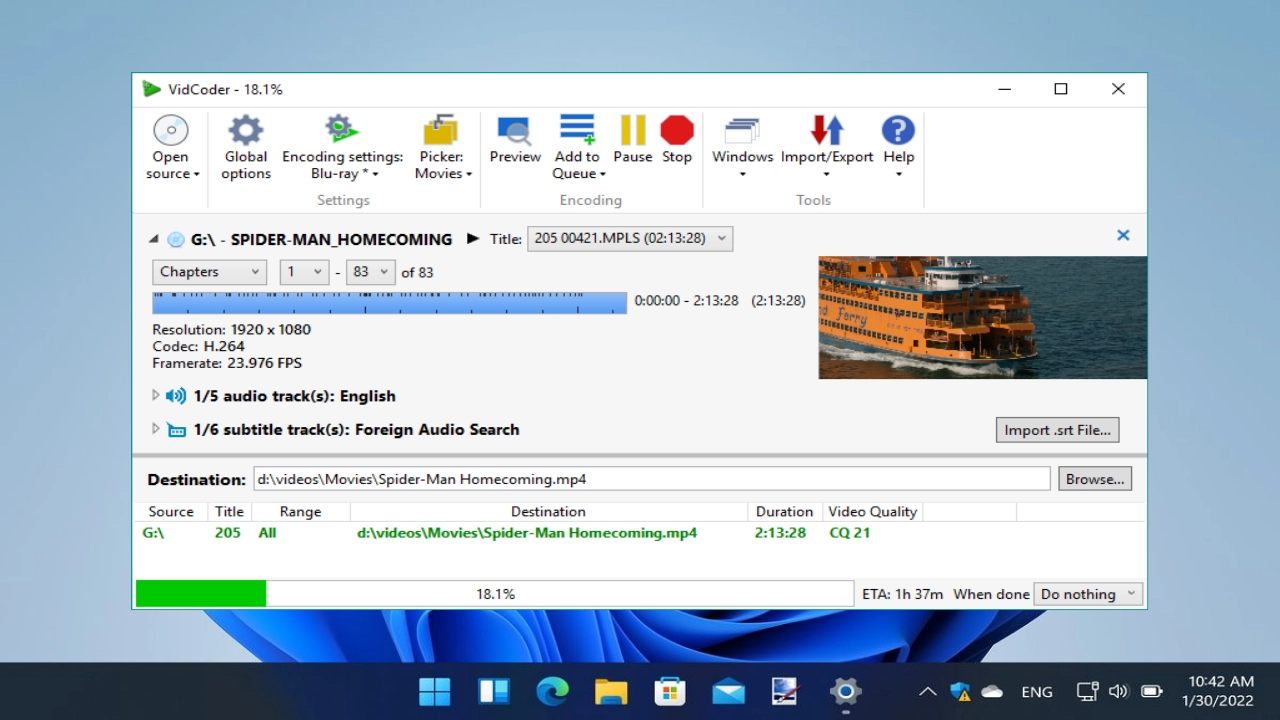Click the play arrow before Title
The height and width of the screenshot is (720, 1280).
473,239
